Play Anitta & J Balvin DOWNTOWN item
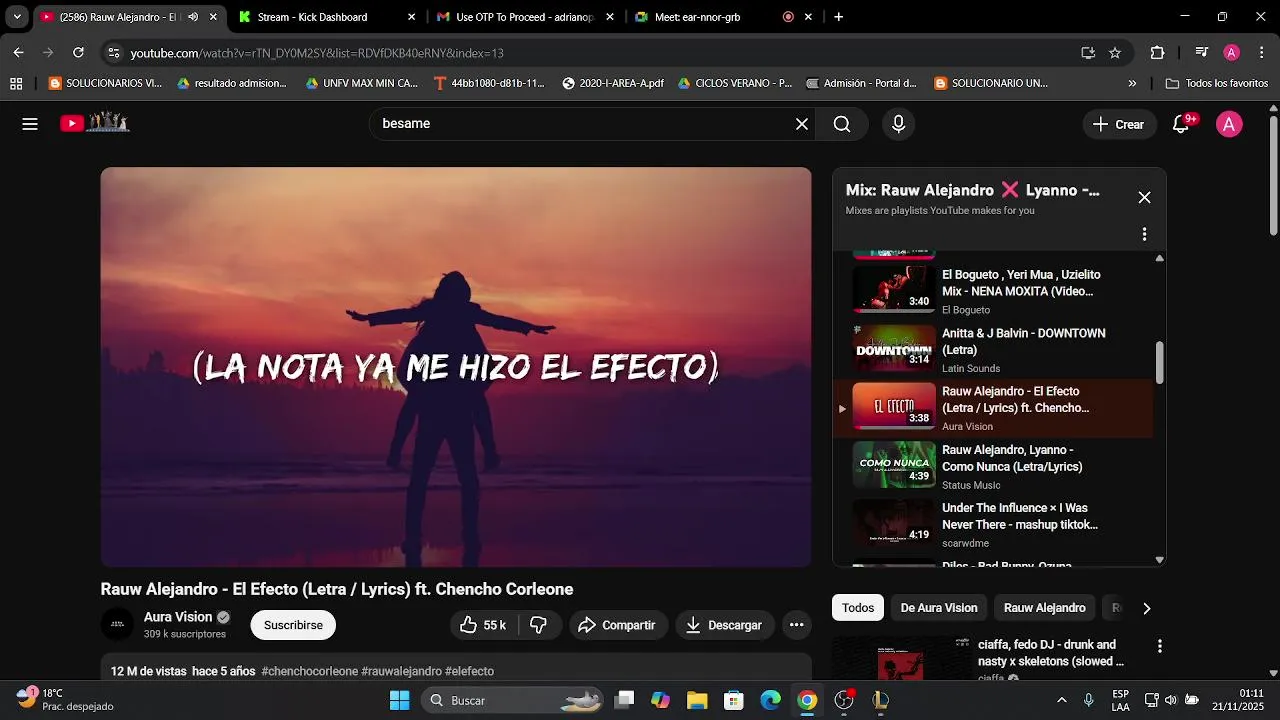Screen dimensions: 1280x720 tap(992, 349)
